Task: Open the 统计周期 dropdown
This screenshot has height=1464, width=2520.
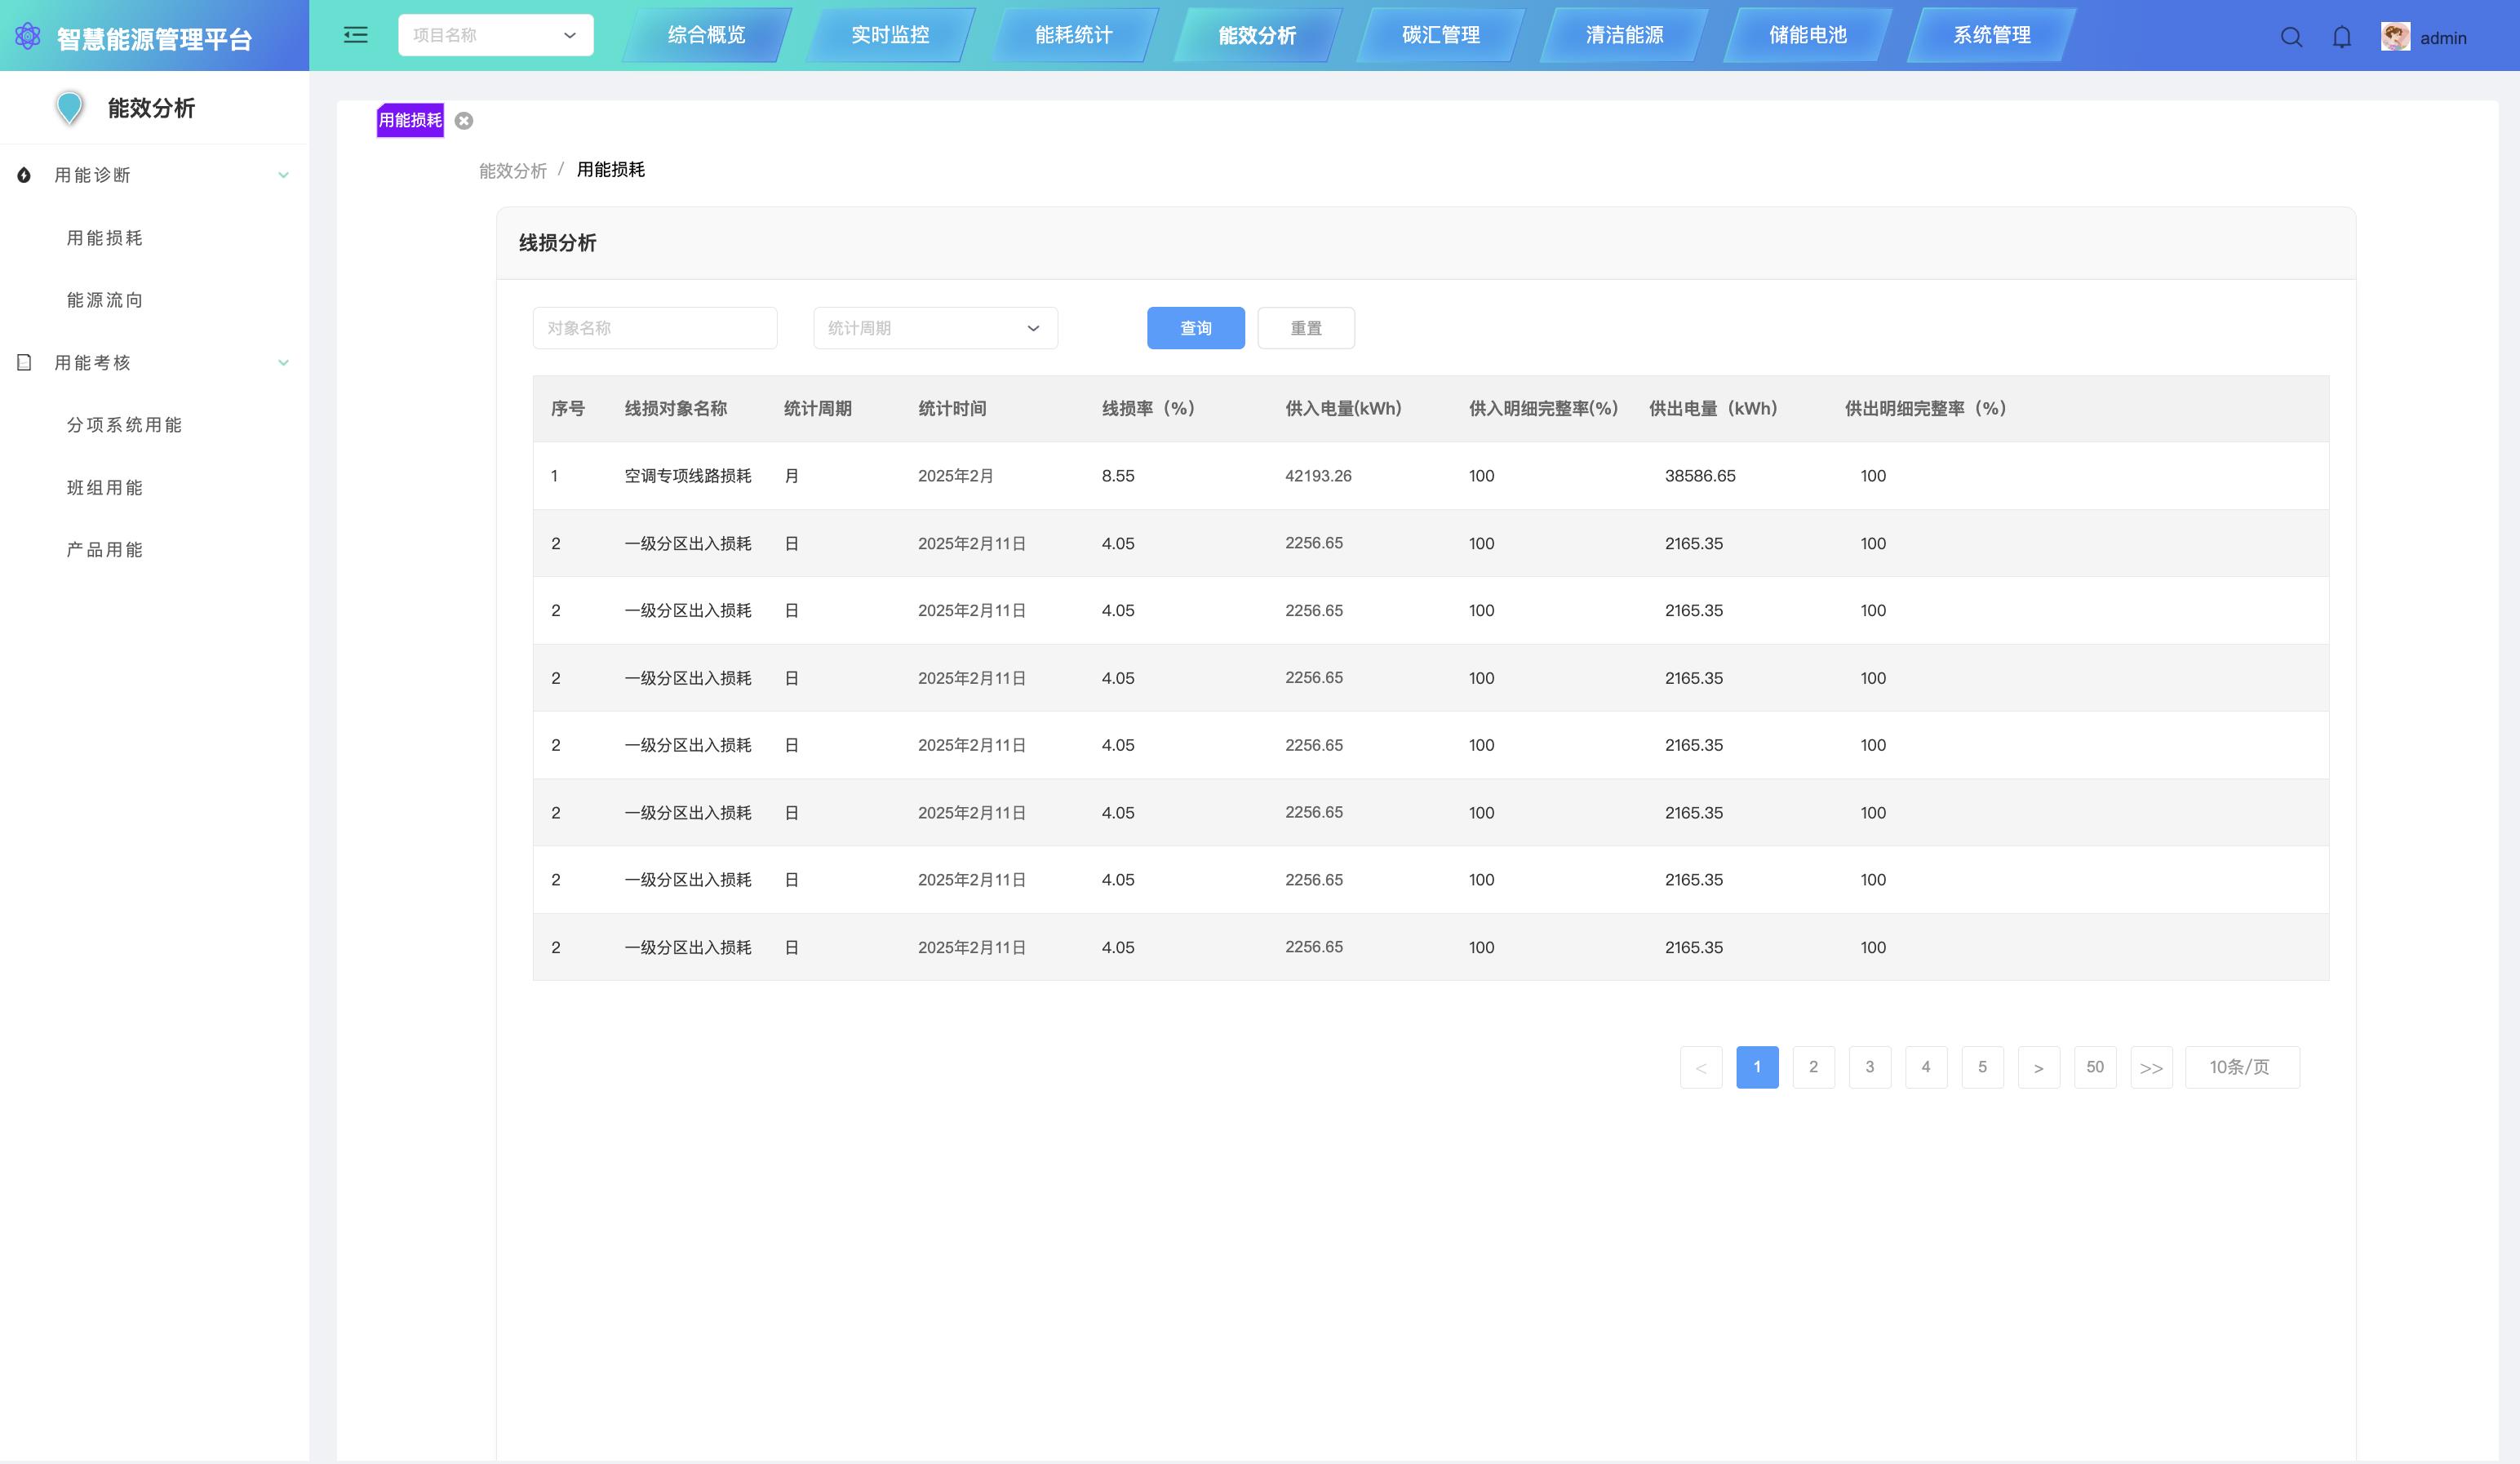Action: pos(935,328)
